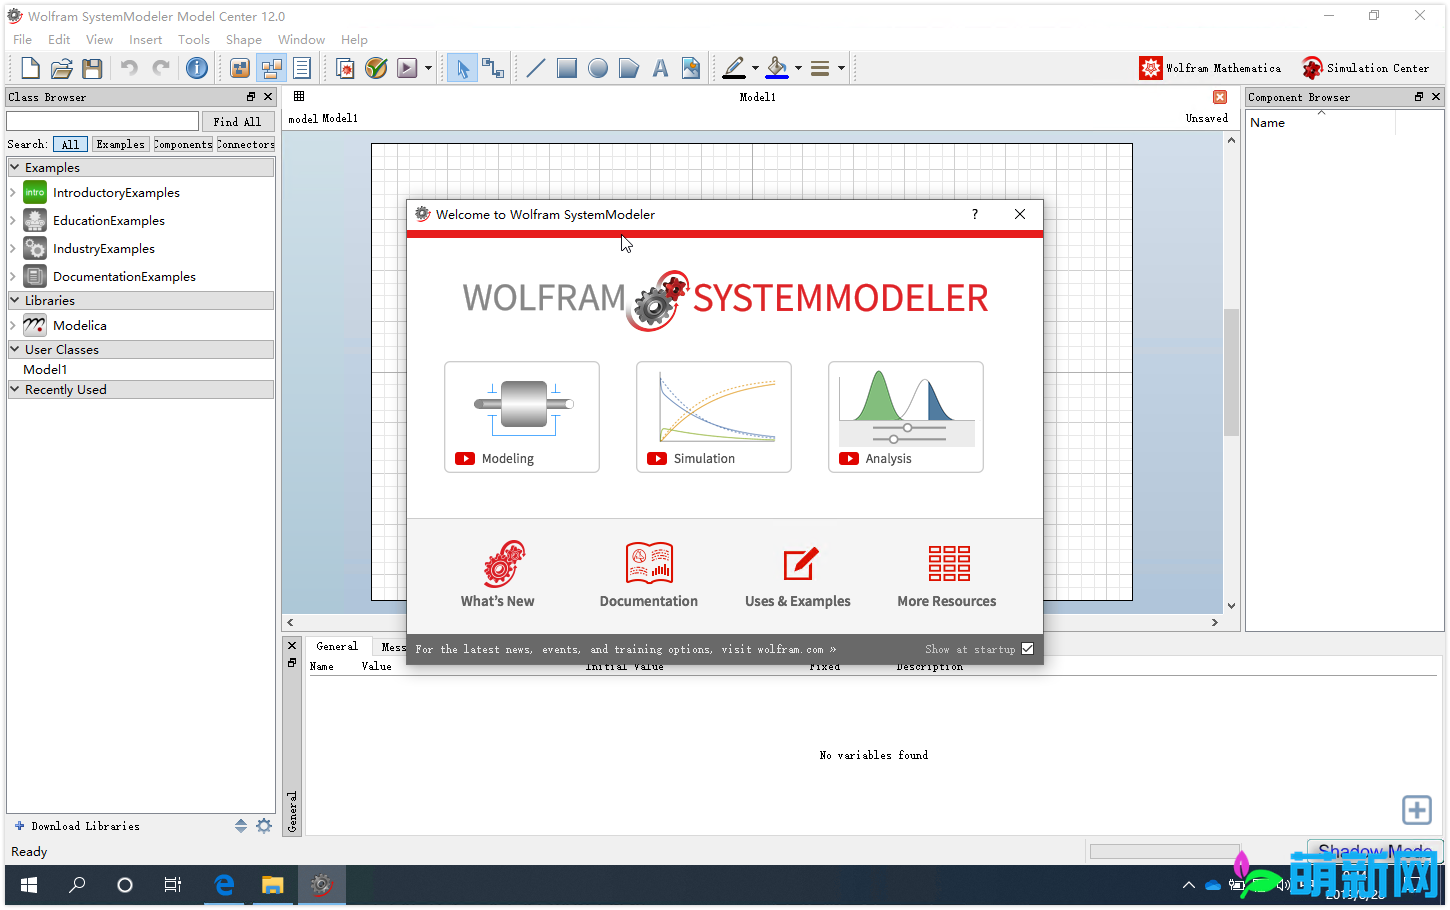Viewport: 1450px width, 910px height.
Task: Open the Simulation Center via its toolbar icon
Action: pos(1311,67)
